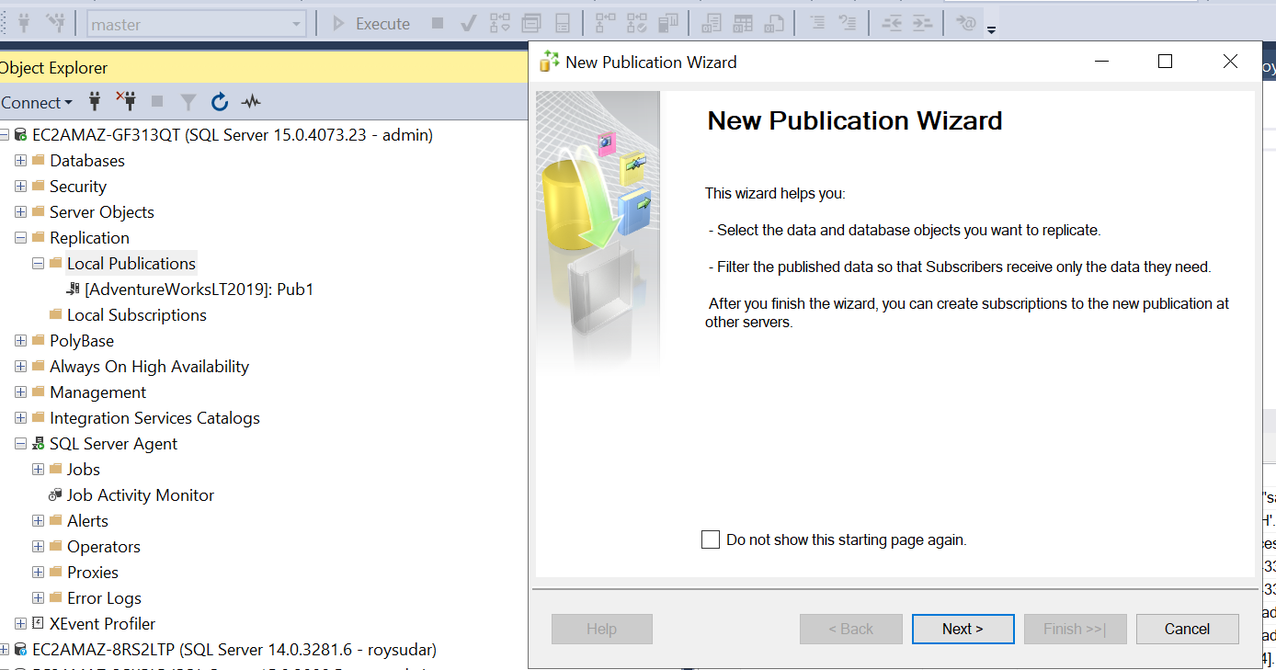The width and height of the screenshot is (1276, 670).
Task: Enable 'Do not show this starting page again'
Action: [x=711, y=539]
